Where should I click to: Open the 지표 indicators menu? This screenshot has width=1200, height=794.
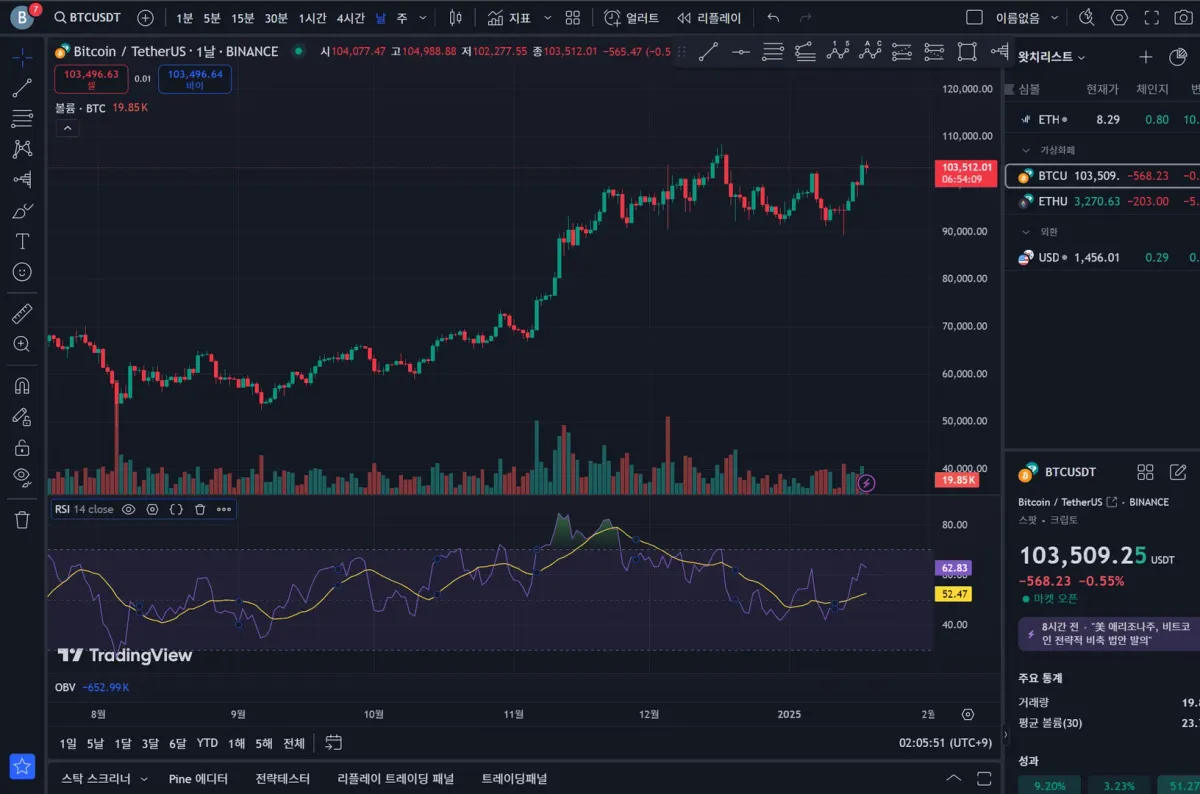(x=509, y=18)
